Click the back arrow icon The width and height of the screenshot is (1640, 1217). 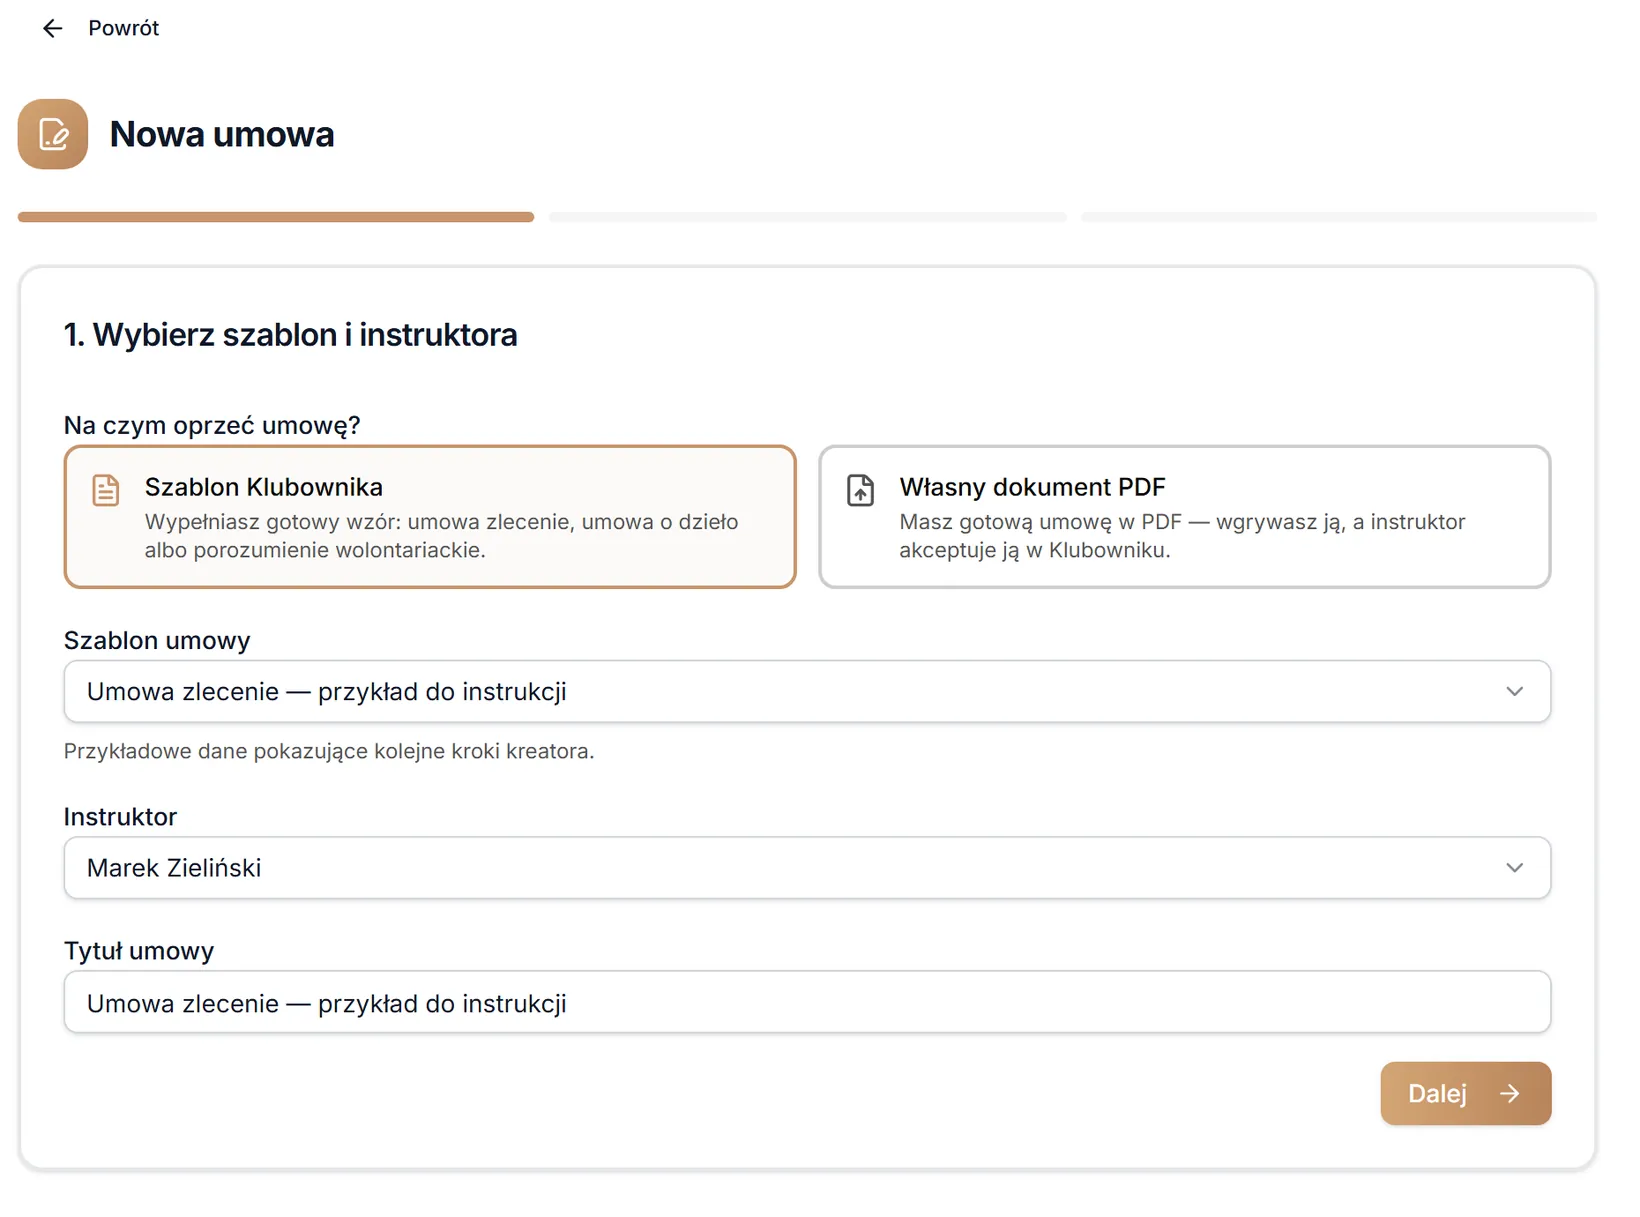point(52,29)
